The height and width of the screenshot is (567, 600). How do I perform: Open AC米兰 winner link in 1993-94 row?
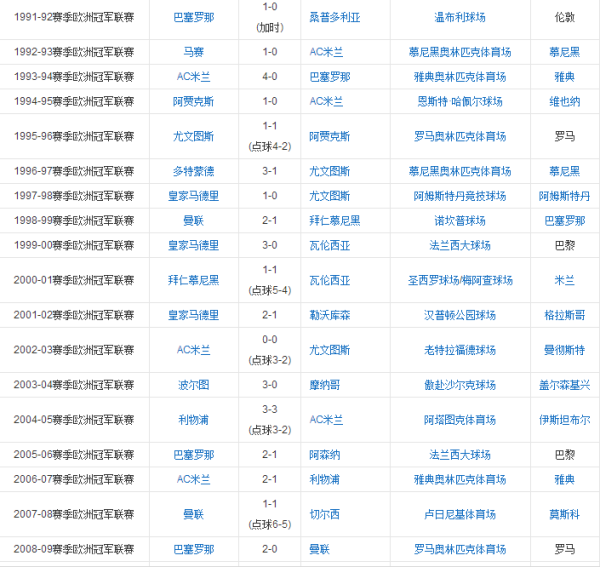coord(194,77)
